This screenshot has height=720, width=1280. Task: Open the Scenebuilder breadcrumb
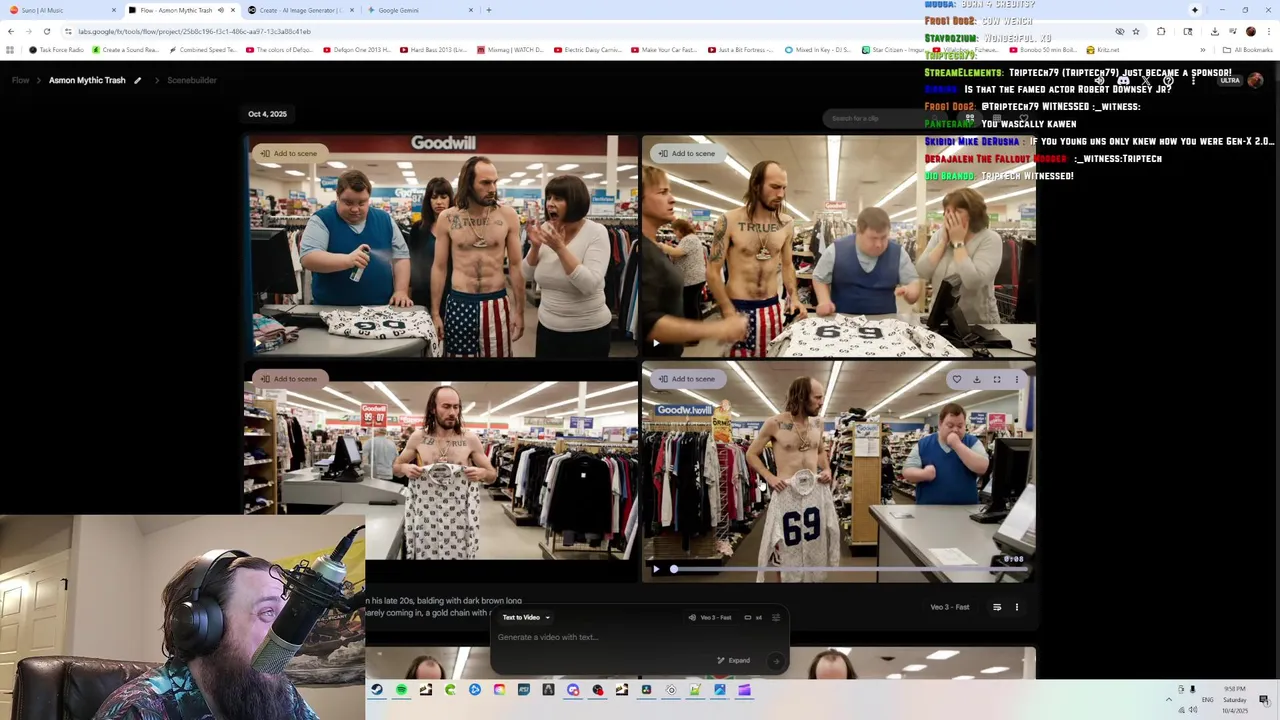tap(192, 80)
